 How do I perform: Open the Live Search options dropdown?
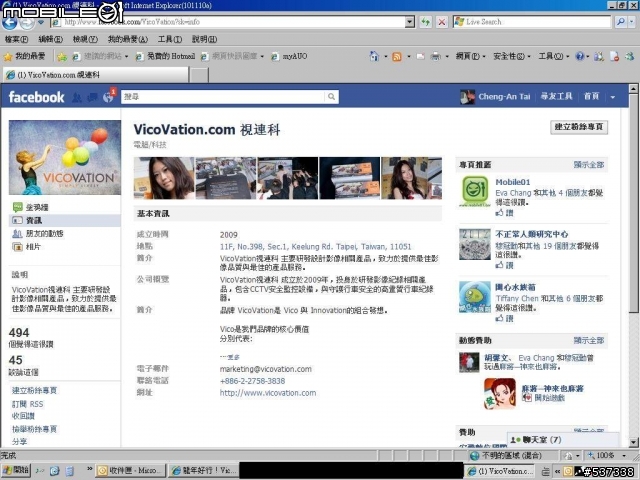[x=632, y=22]
